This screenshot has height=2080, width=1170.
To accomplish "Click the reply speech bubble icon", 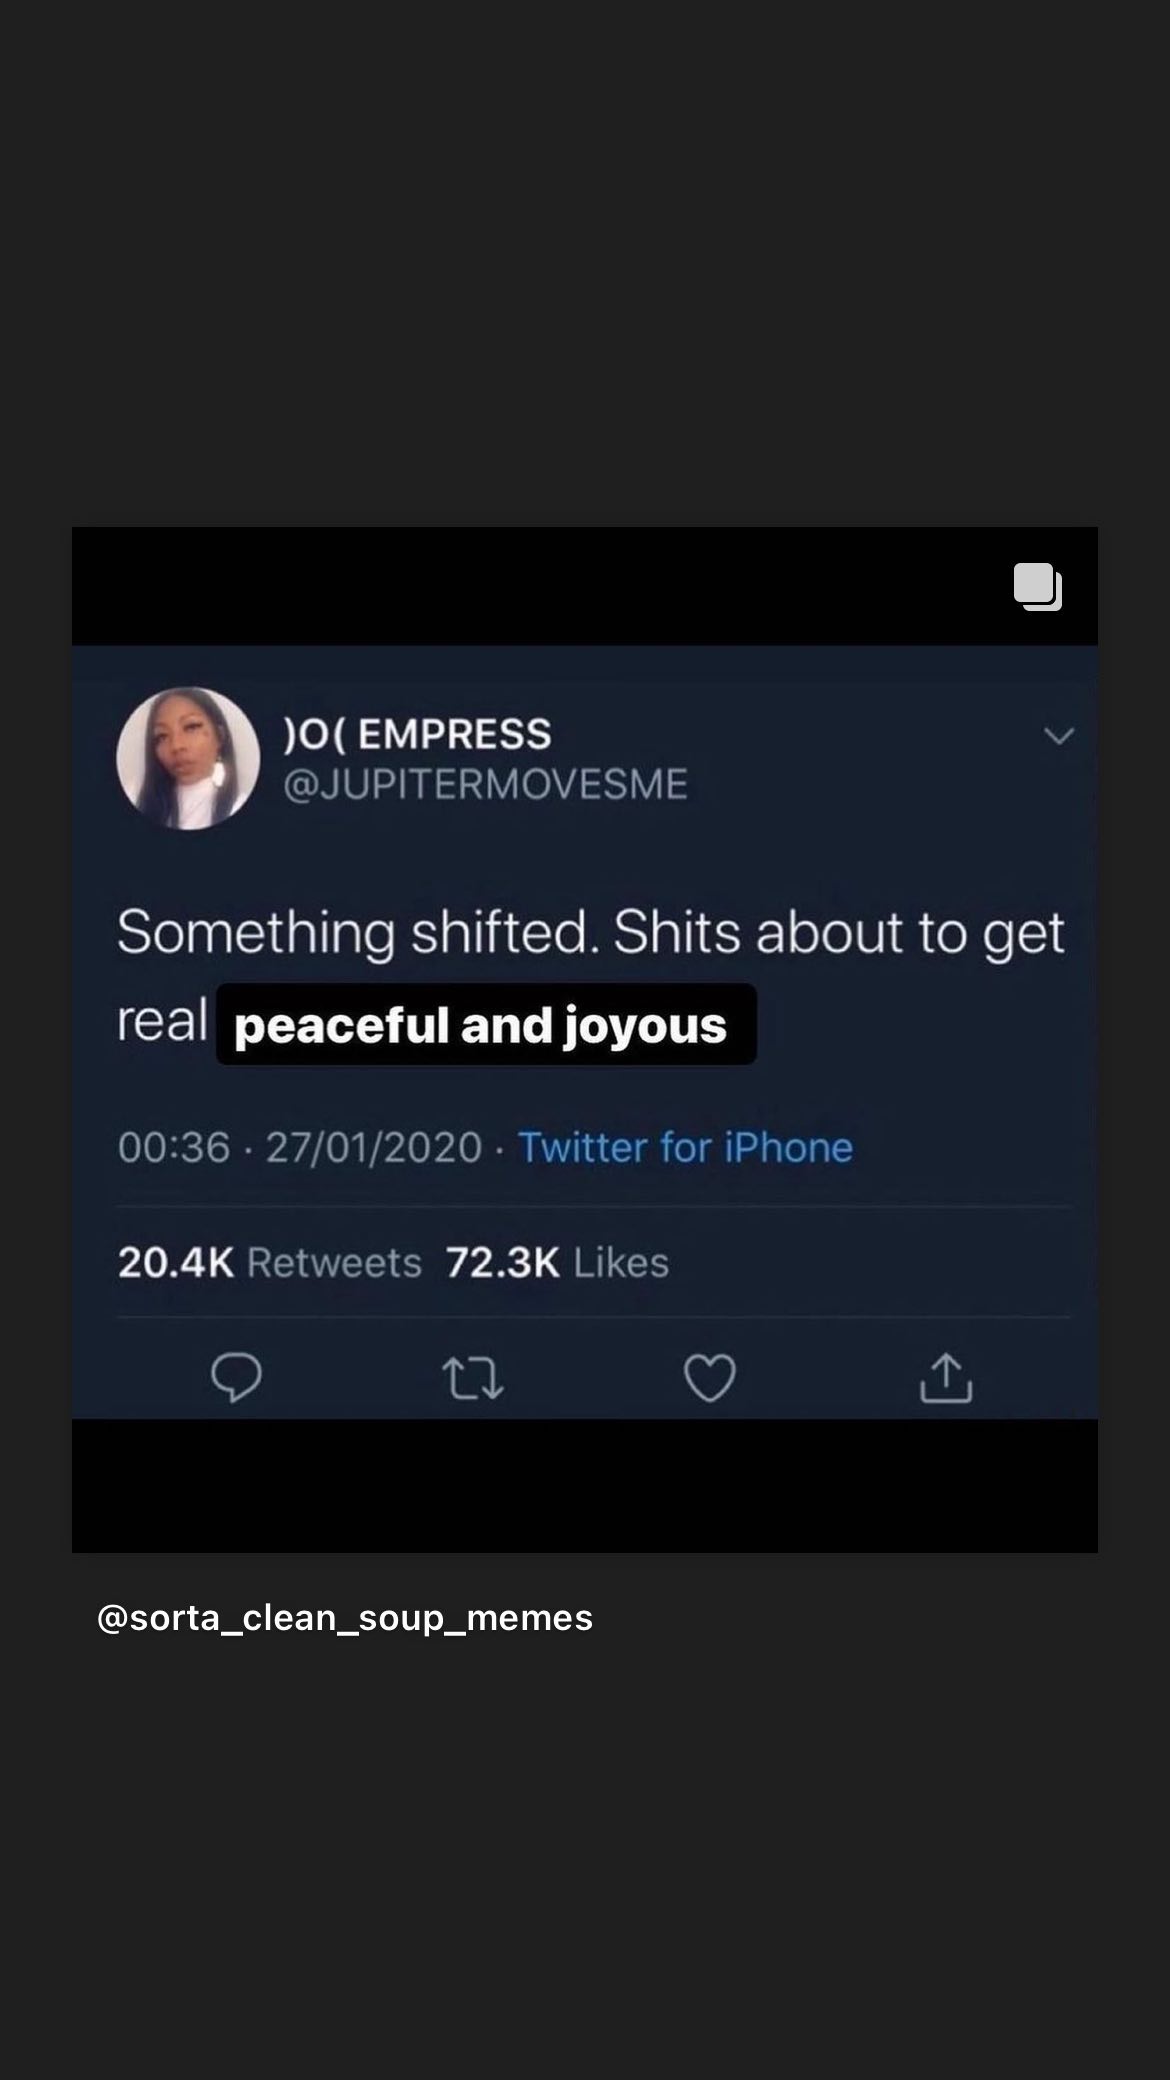I will pyautogui.click(x=237, y=1377).
